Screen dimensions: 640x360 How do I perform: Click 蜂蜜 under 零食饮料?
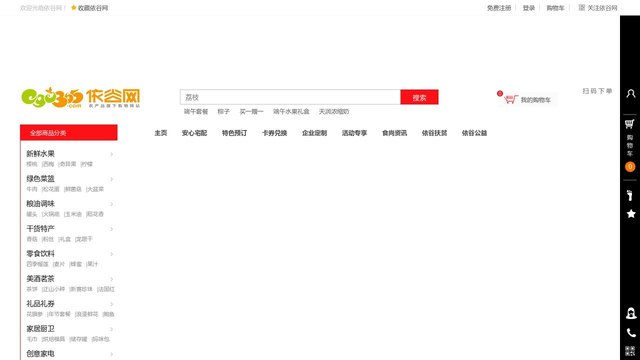click(76, 264)
